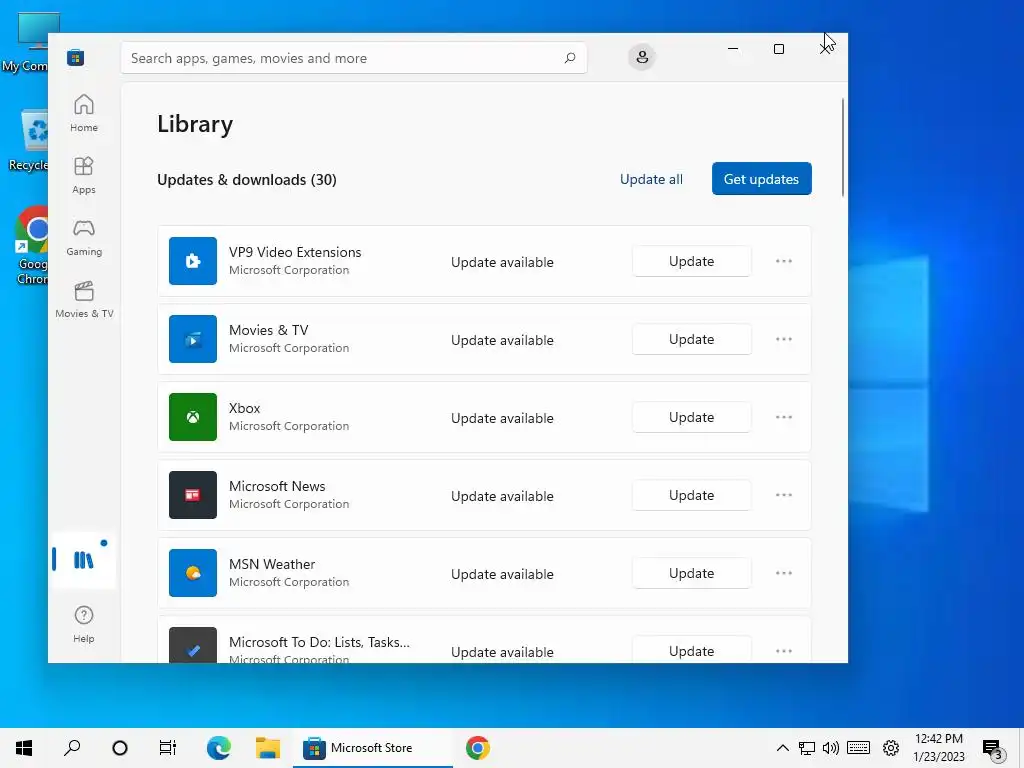
Task: Click the Updates & downloads (30) heading
Action: click(247, 180)
